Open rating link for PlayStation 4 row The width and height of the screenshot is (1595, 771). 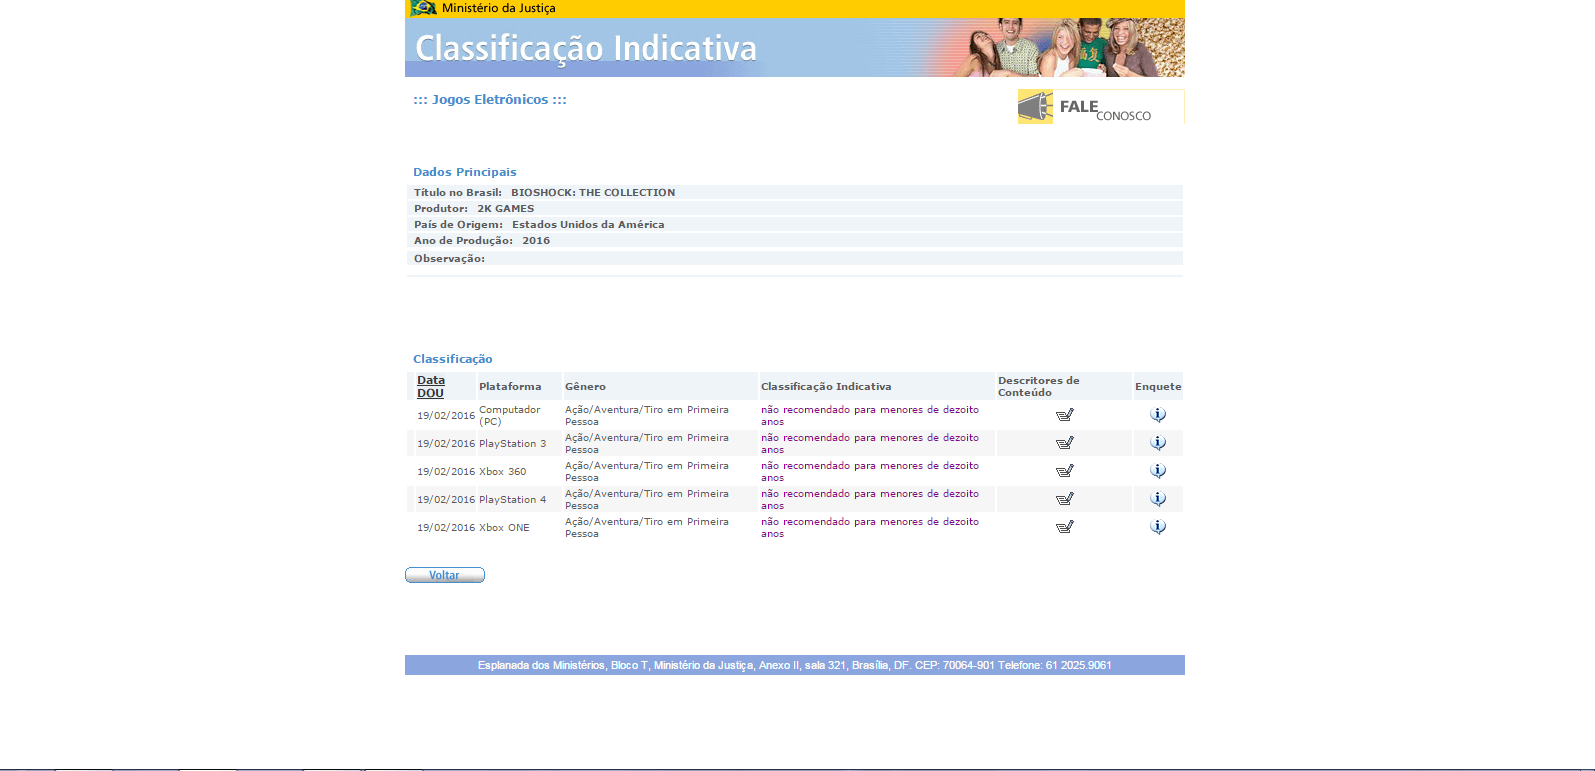click(869, 494)
